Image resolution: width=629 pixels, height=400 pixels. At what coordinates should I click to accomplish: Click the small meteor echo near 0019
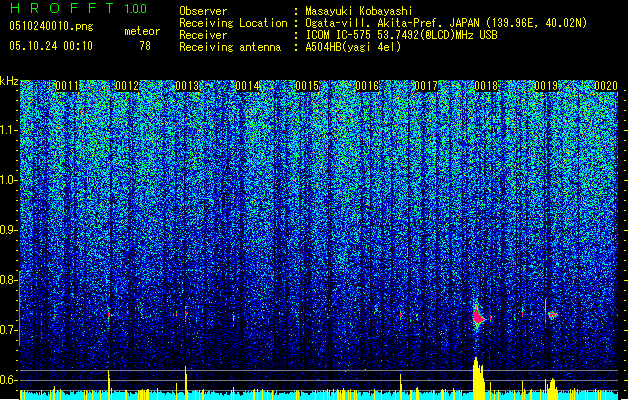(x=553, y=315)
